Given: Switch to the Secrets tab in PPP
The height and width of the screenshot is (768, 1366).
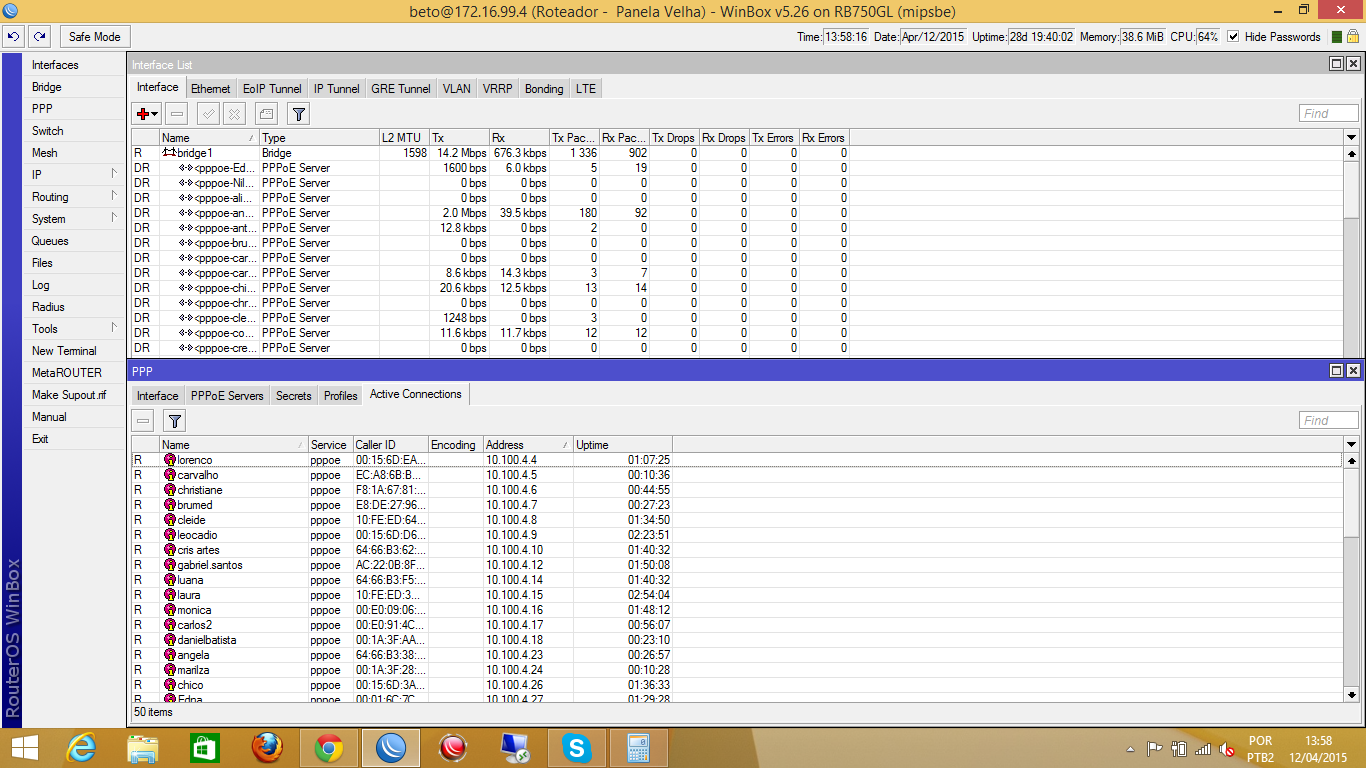Looking at the screenshot, I should coord(294,396).
